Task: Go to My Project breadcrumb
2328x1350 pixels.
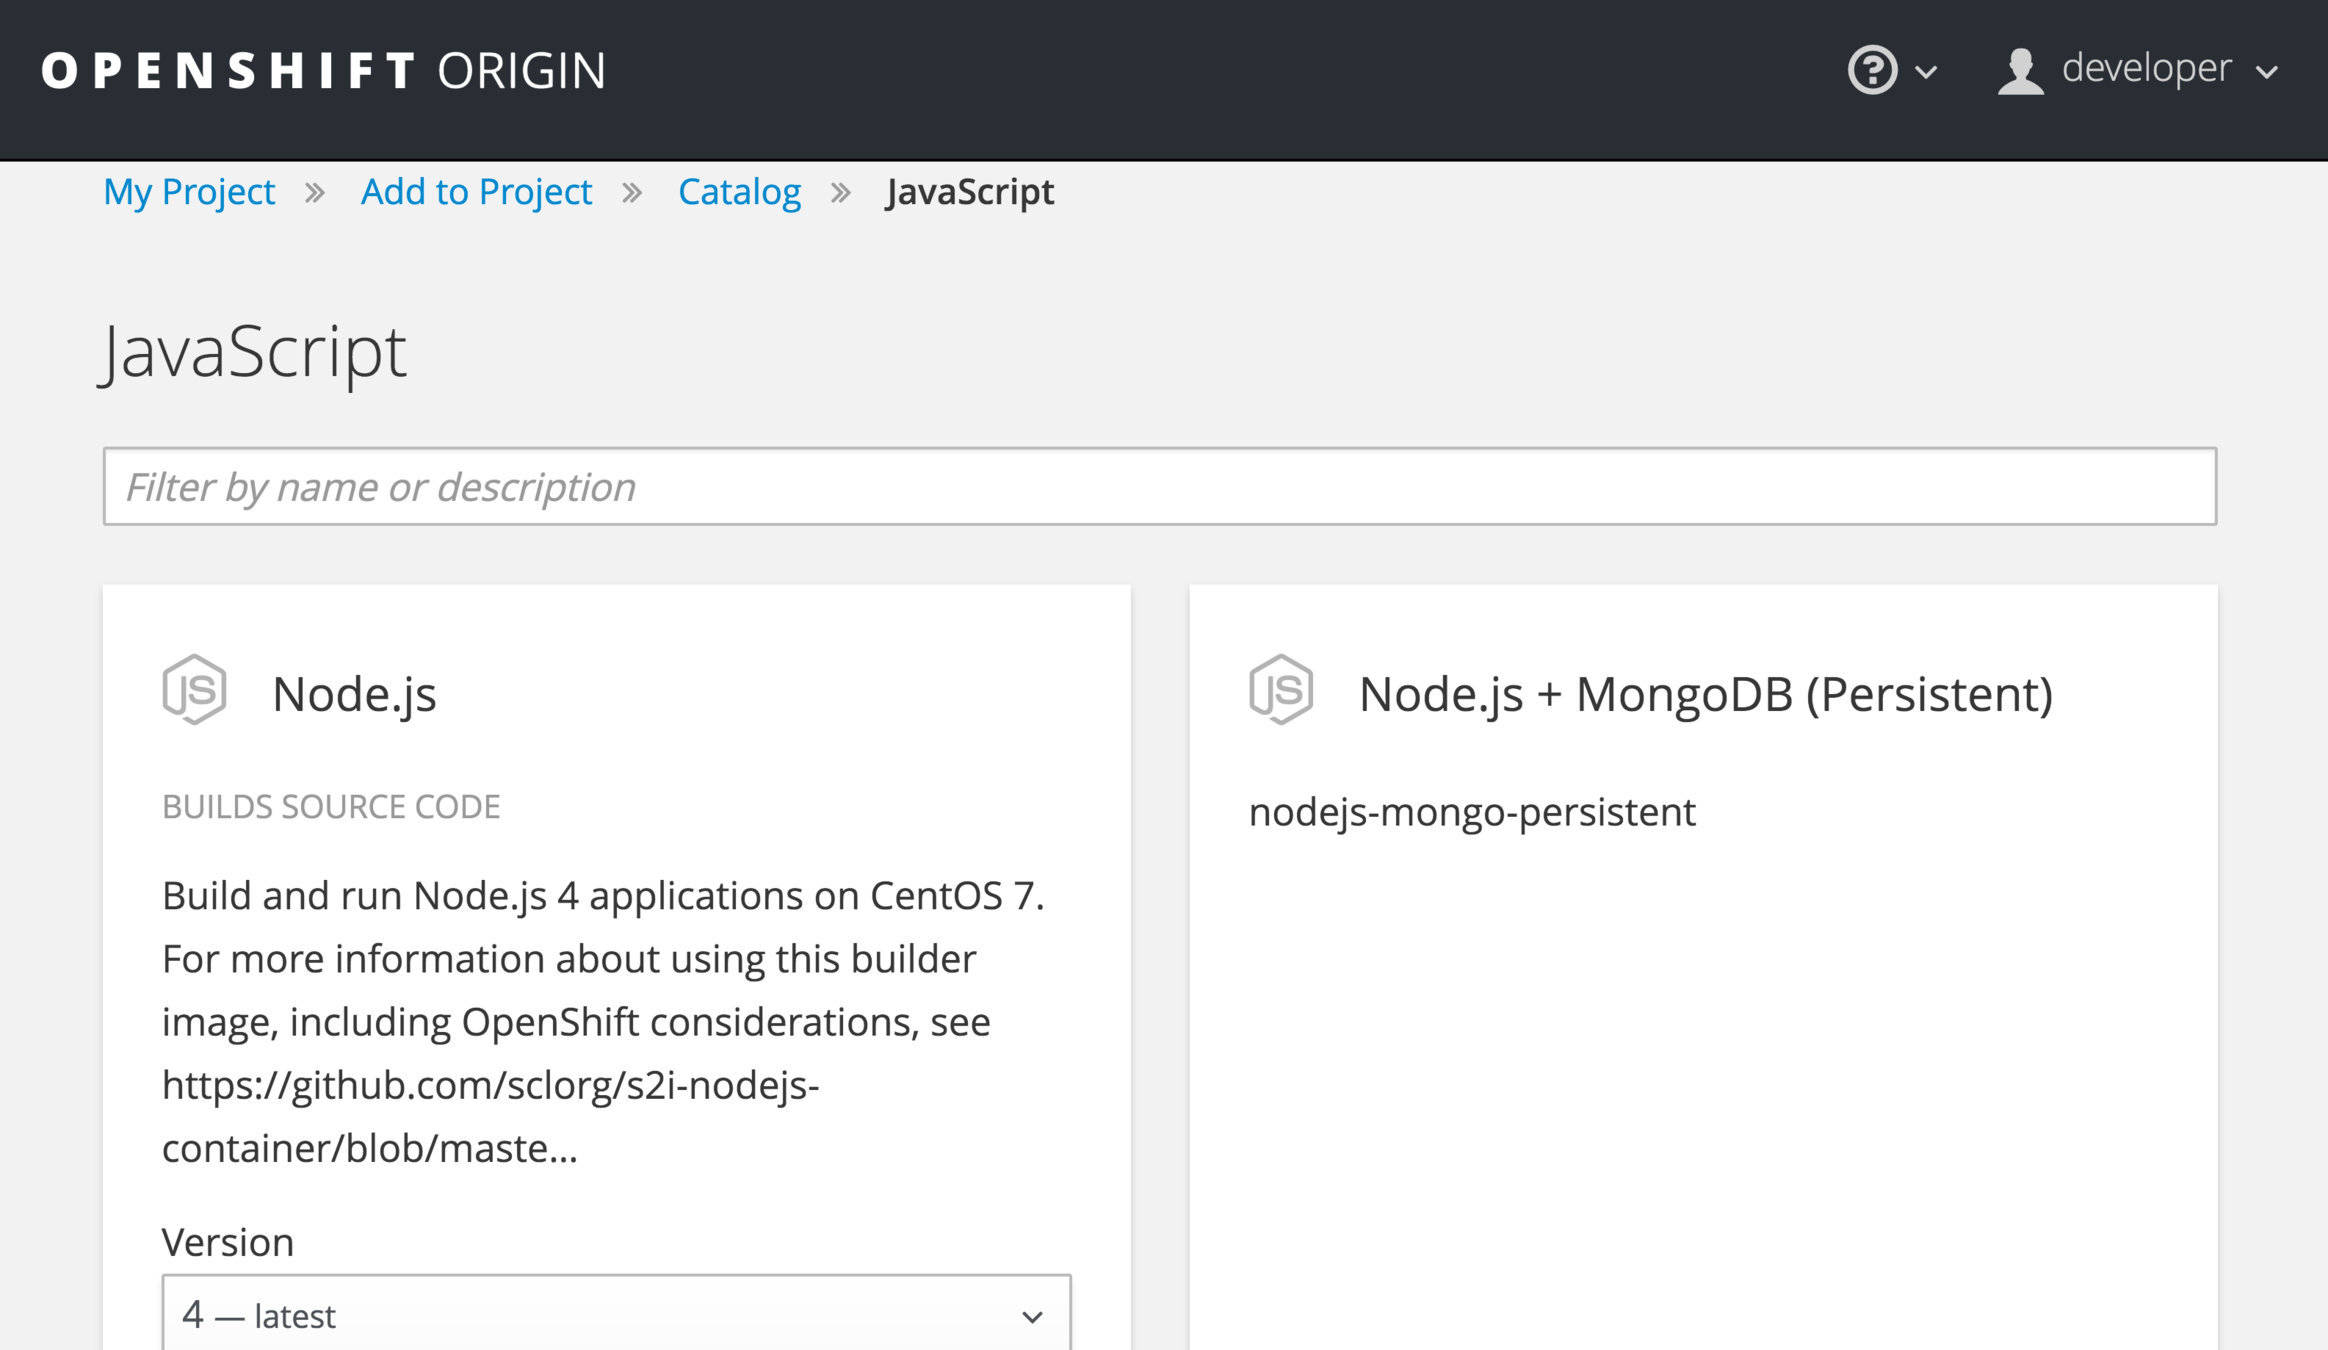Action: tap(189, 192)
